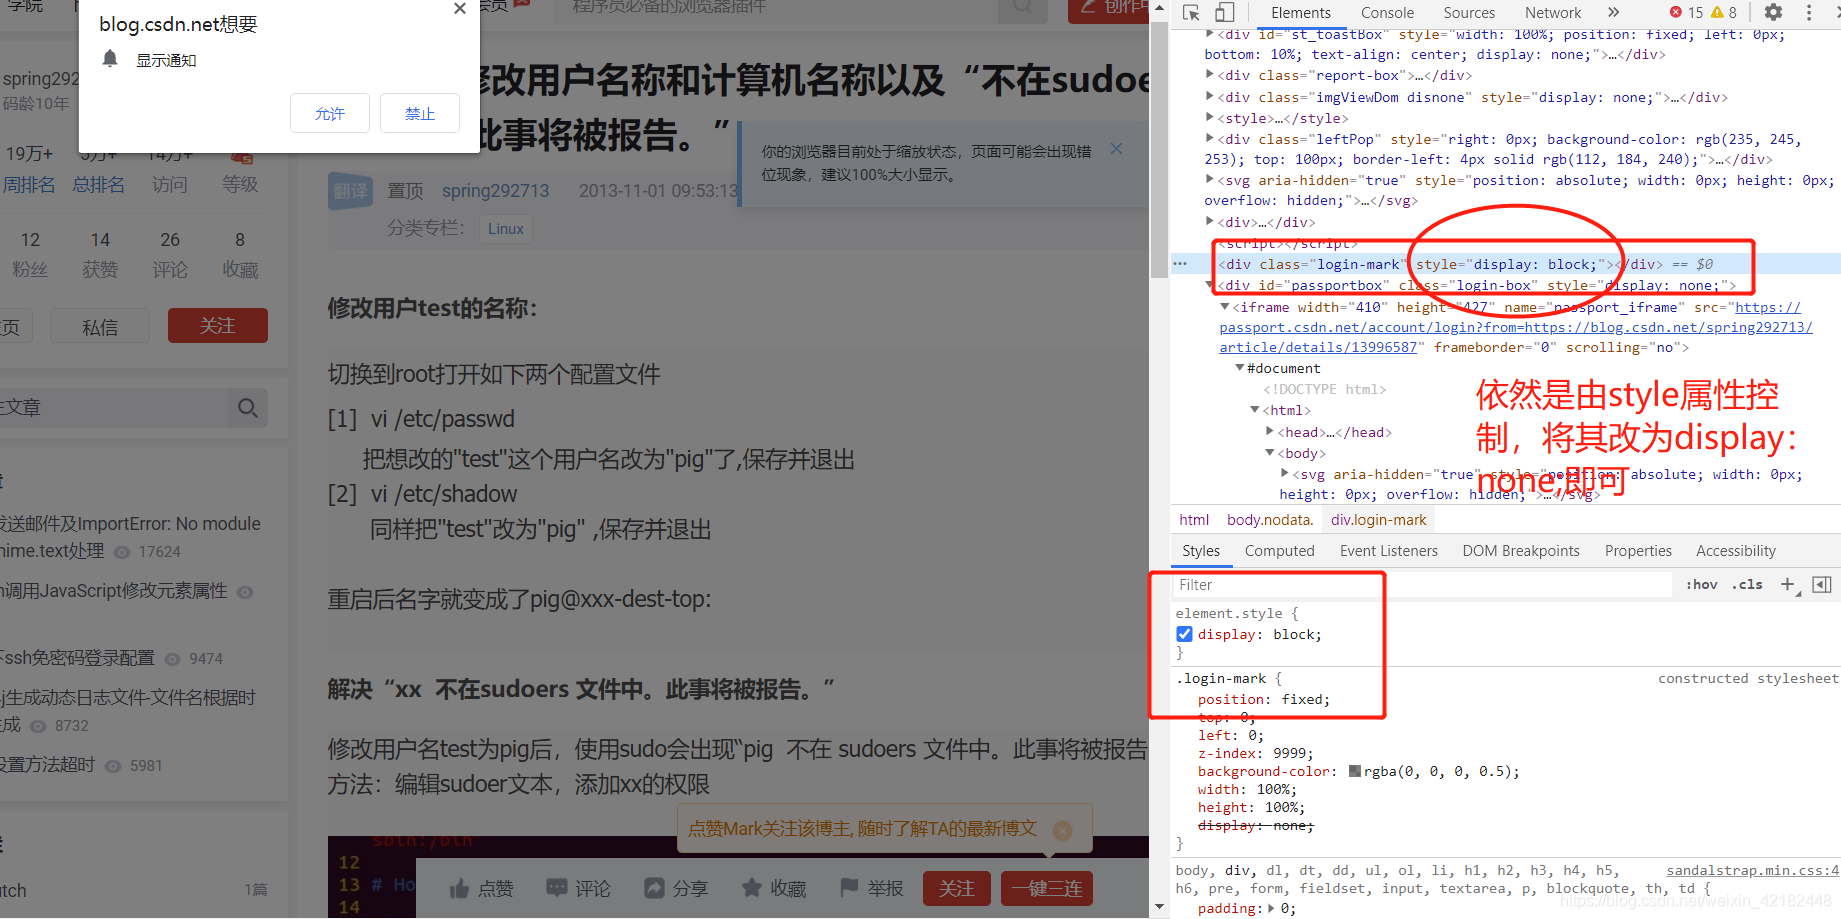Image resolution: width=1841 pixels, height=919 pixels.
Task: Expand the style element node
Action: pos(1209,118)
